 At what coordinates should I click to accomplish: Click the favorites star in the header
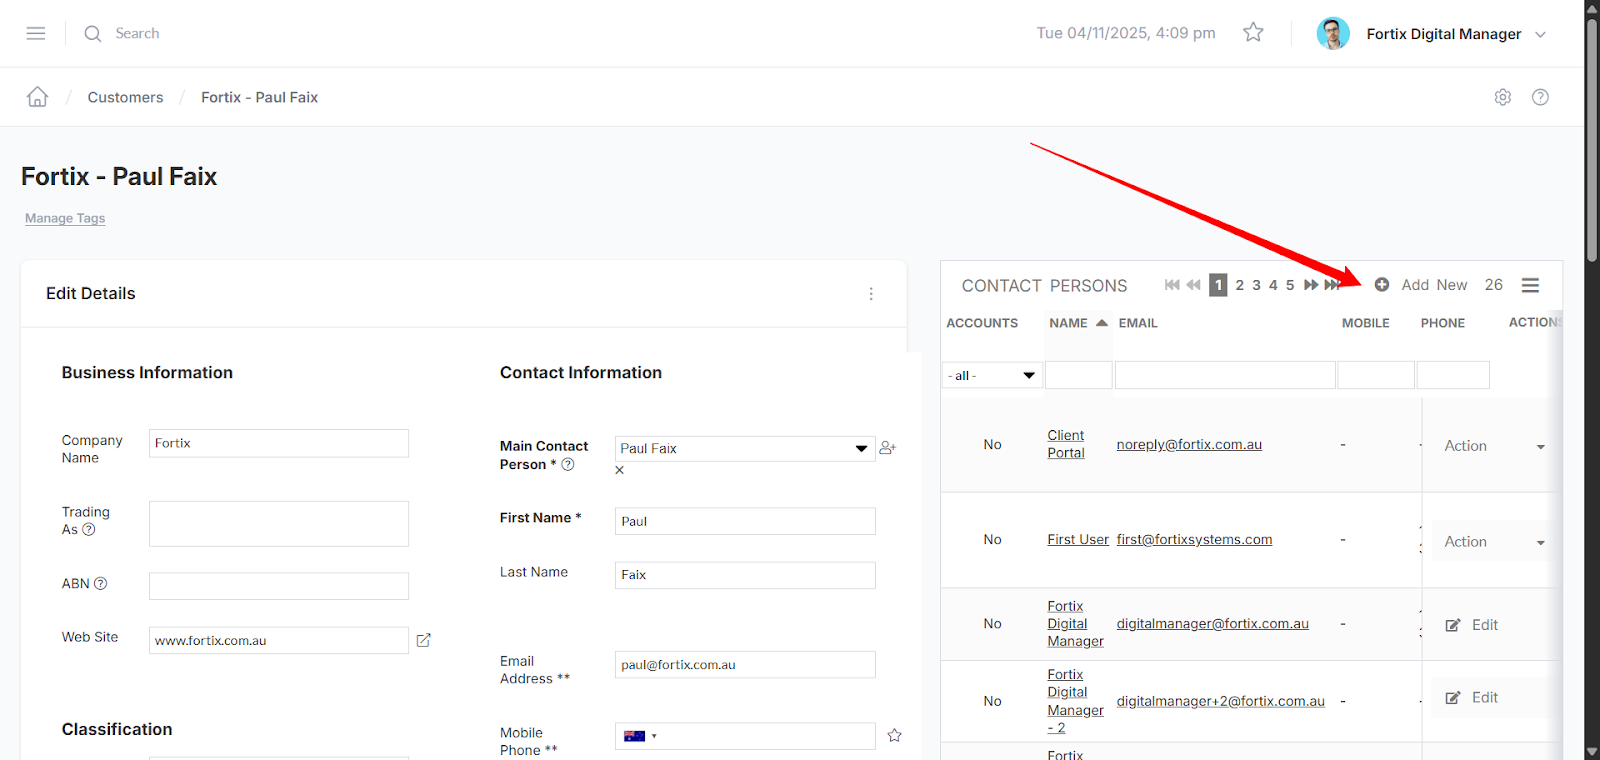pos(1253,33)
